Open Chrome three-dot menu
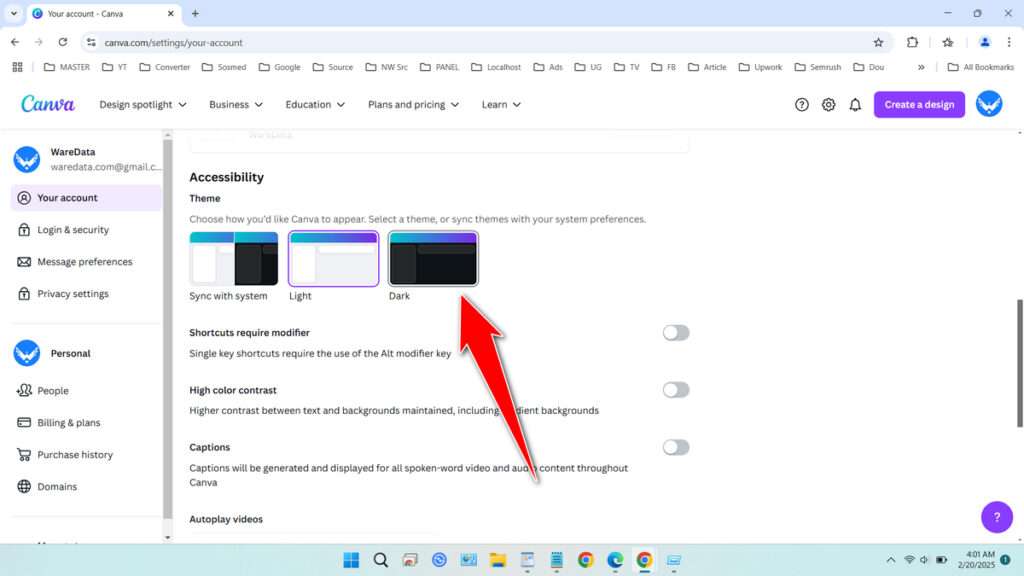 click(x=1009, y=42)
